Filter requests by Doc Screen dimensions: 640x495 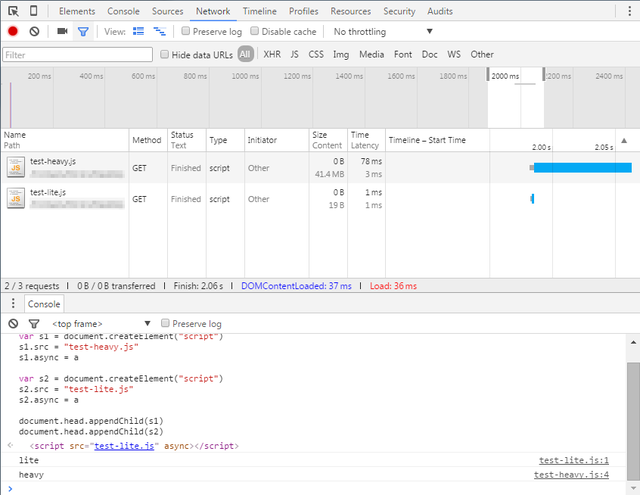click(429, 54)
